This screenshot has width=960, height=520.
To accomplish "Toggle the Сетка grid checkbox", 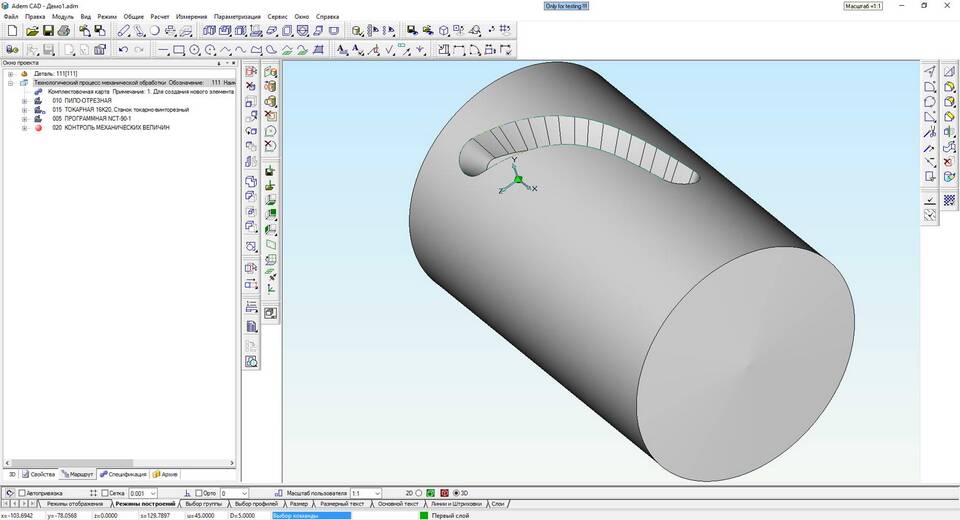I will click(105, 493).
